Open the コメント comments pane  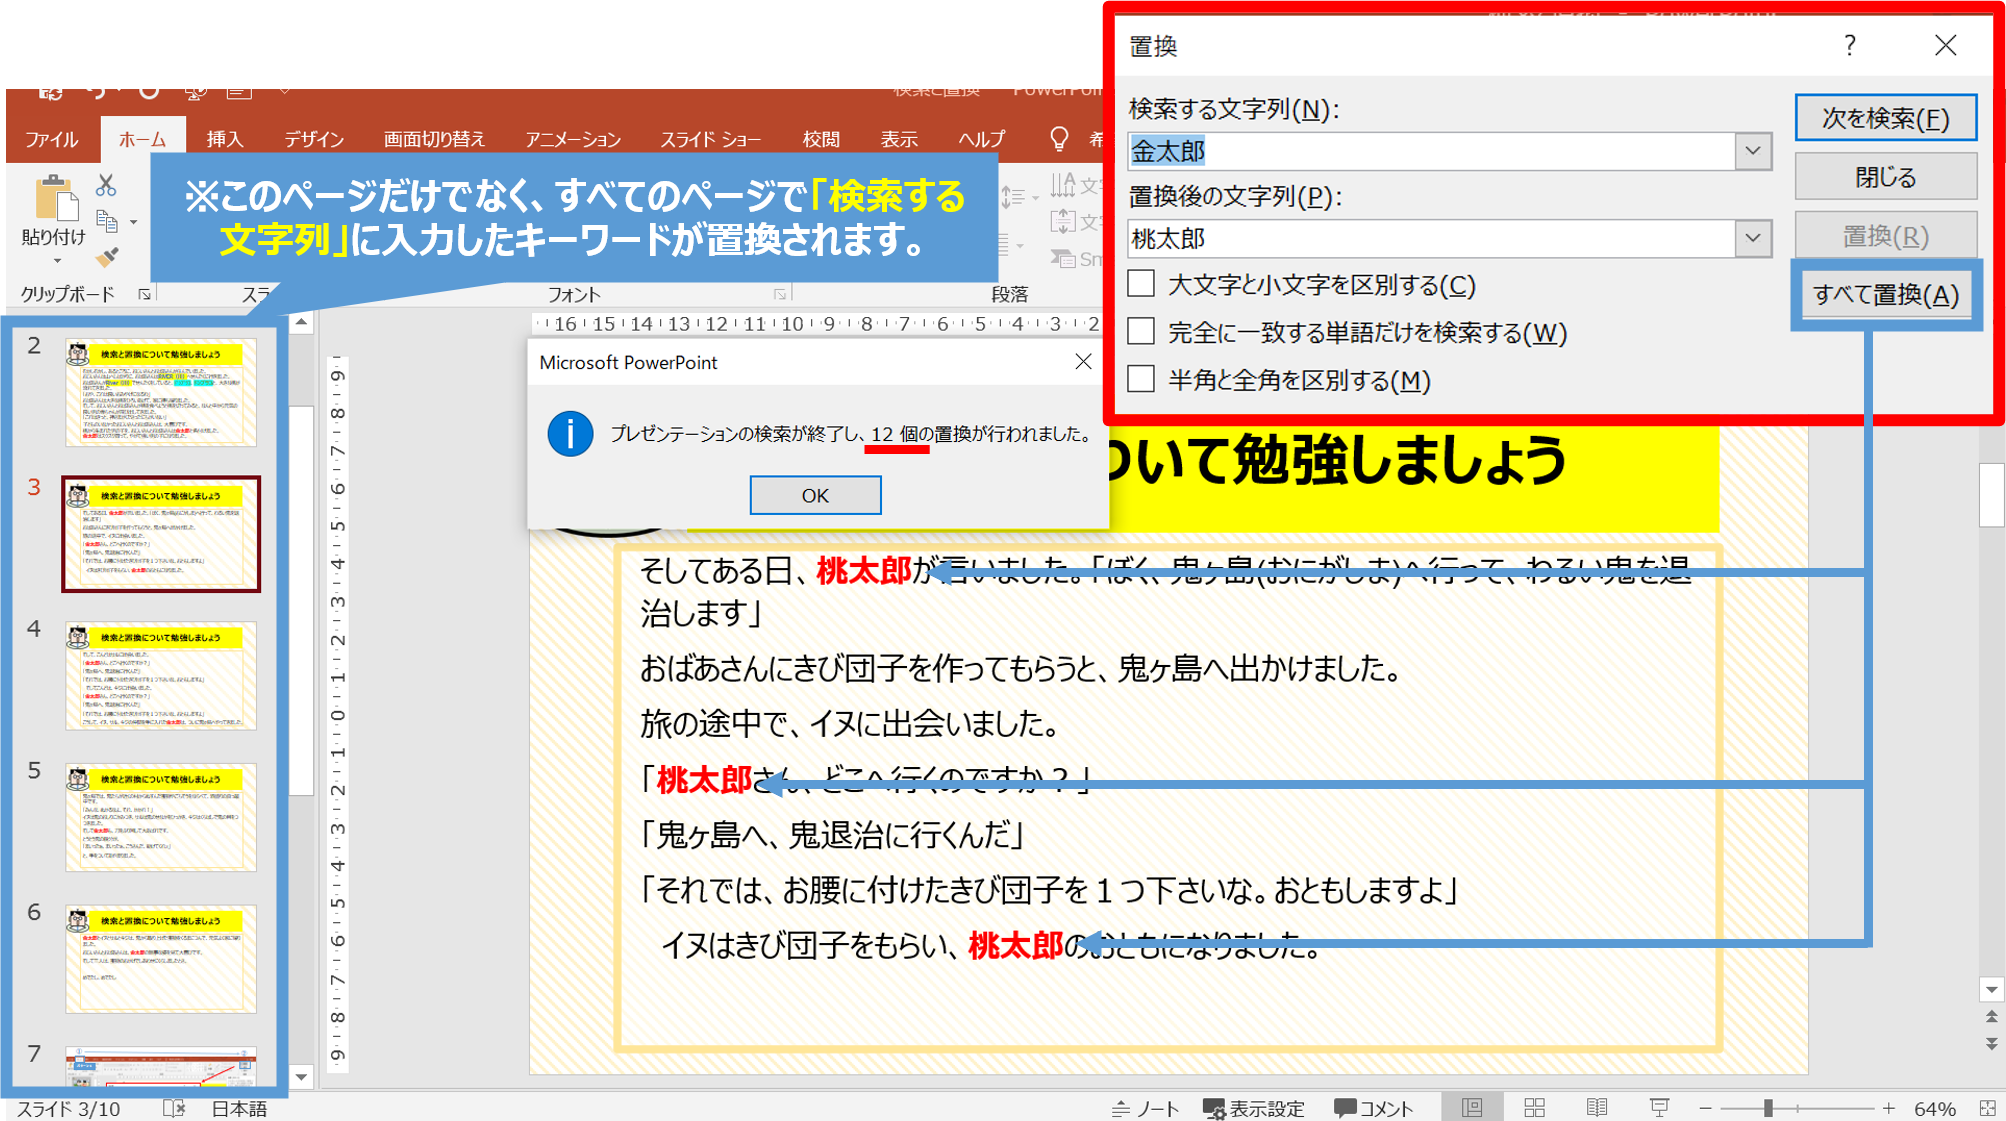click(1374, 1108)
